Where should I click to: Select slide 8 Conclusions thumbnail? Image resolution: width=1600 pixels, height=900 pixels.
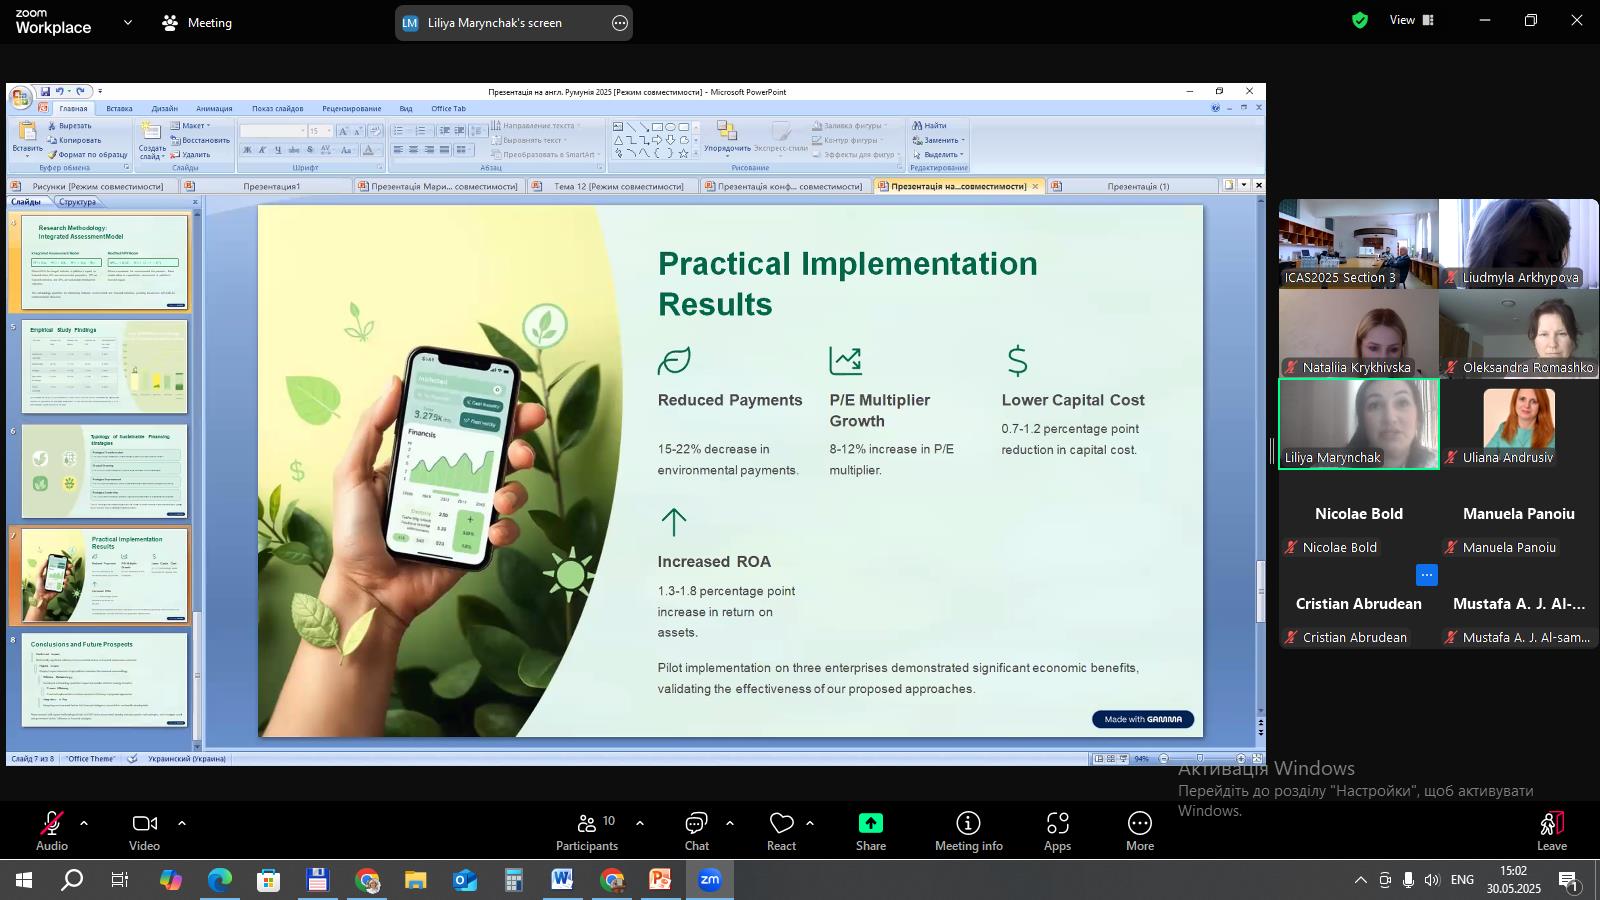click(x=105, y=680)
